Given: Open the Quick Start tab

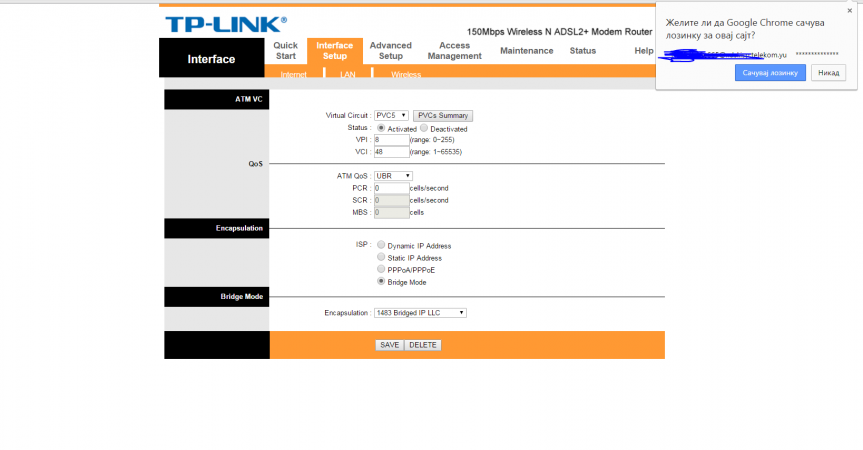Looking at the screenshot, I should pyautogui.click(x=286, y=51).
